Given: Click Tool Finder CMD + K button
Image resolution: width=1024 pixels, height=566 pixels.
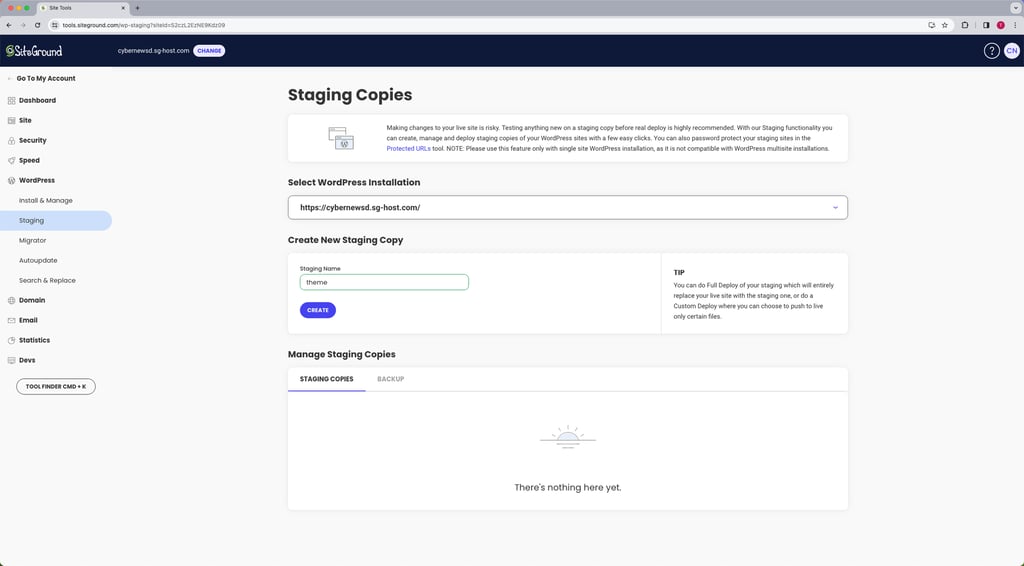Looking at the screenshot, I should click(56, 386).
